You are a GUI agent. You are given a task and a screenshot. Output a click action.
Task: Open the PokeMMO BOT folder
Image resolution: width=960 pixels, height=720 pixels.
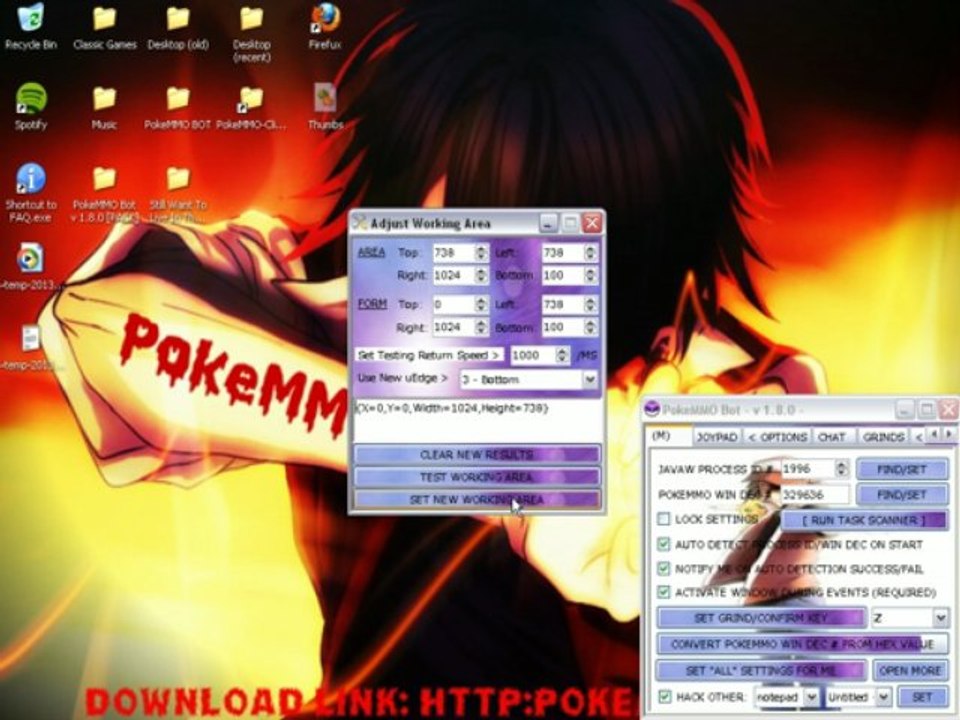tap(178, 107)
